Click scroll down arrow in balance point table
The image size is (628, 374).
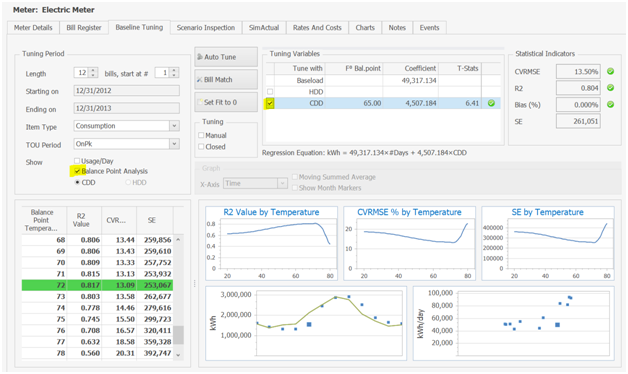pyautogui.click(x=178, y=355)
